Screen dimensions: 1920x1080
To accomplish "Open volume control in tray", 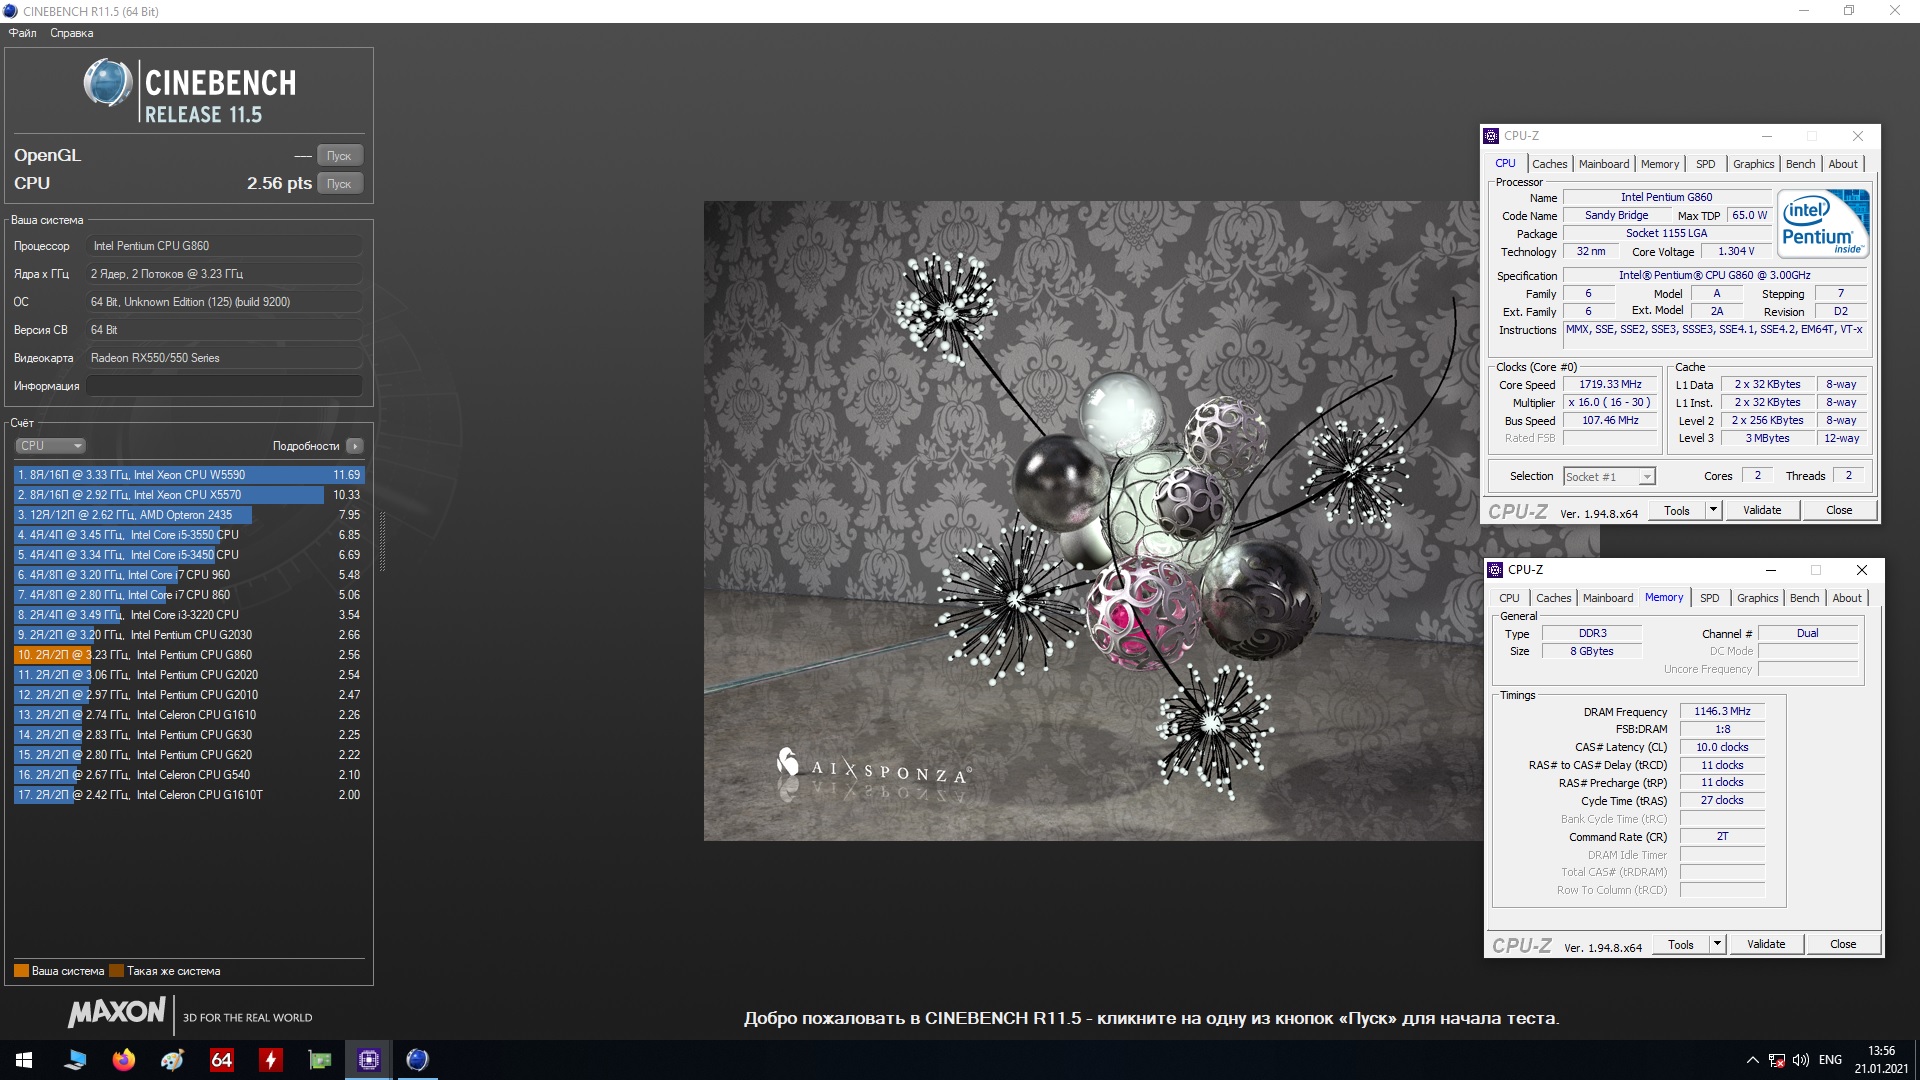I will [x=1801, y=1060].
